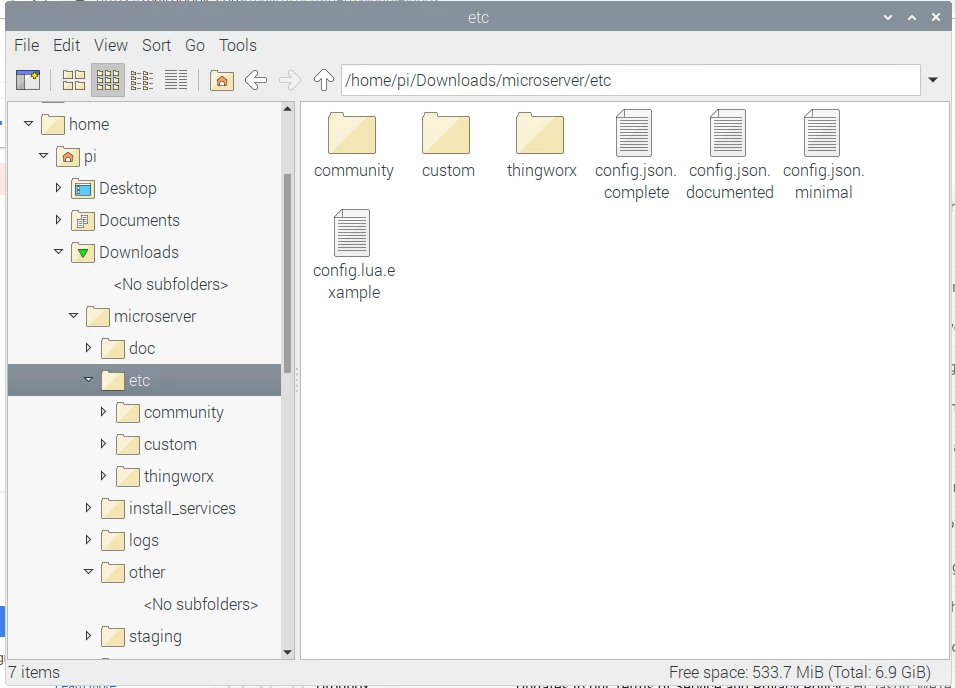Switch to thumbnail view mode
Image resolution: width=955 pixels, height=688 pixels.
coord(108,80)
